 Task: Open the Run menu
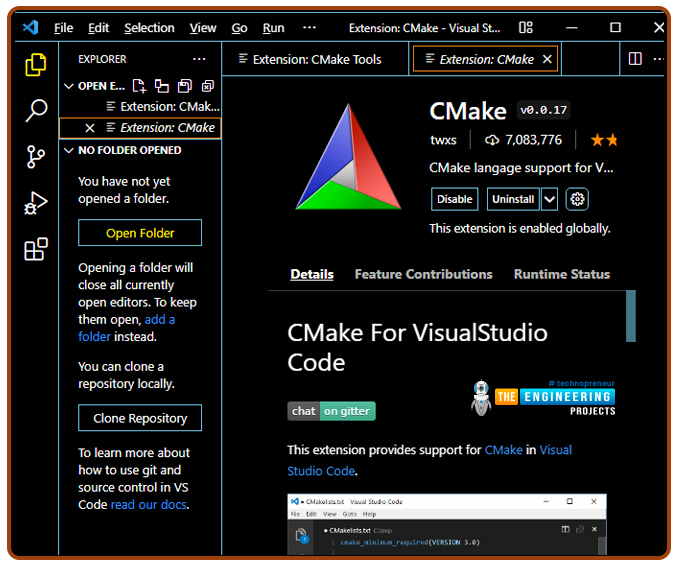pos(273,28)
